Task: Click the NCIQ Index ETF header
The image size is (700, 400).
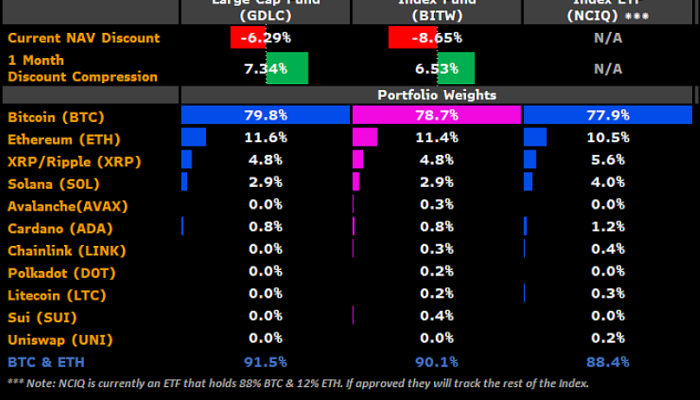Action: [607, 12]
